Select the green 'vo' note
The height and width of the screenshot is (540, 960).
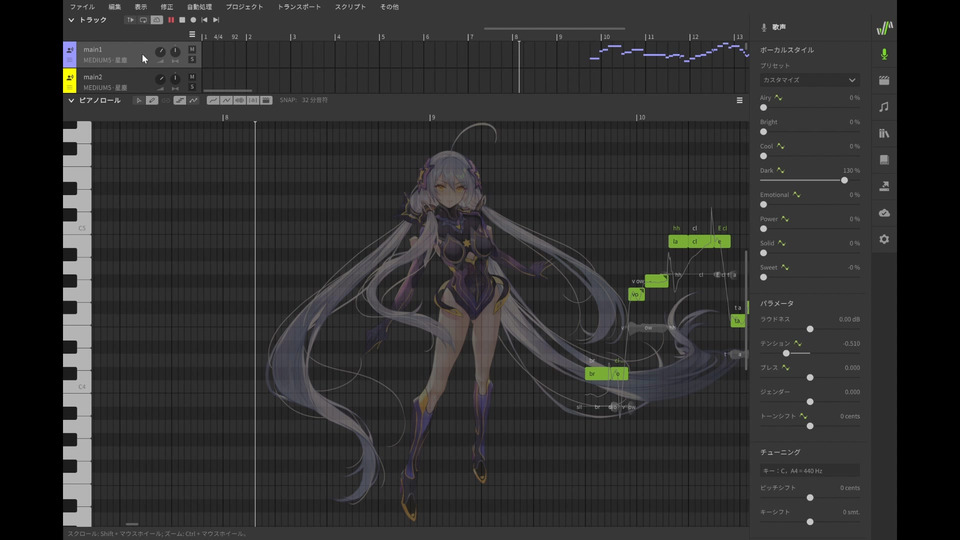click(x=636, y=294)
